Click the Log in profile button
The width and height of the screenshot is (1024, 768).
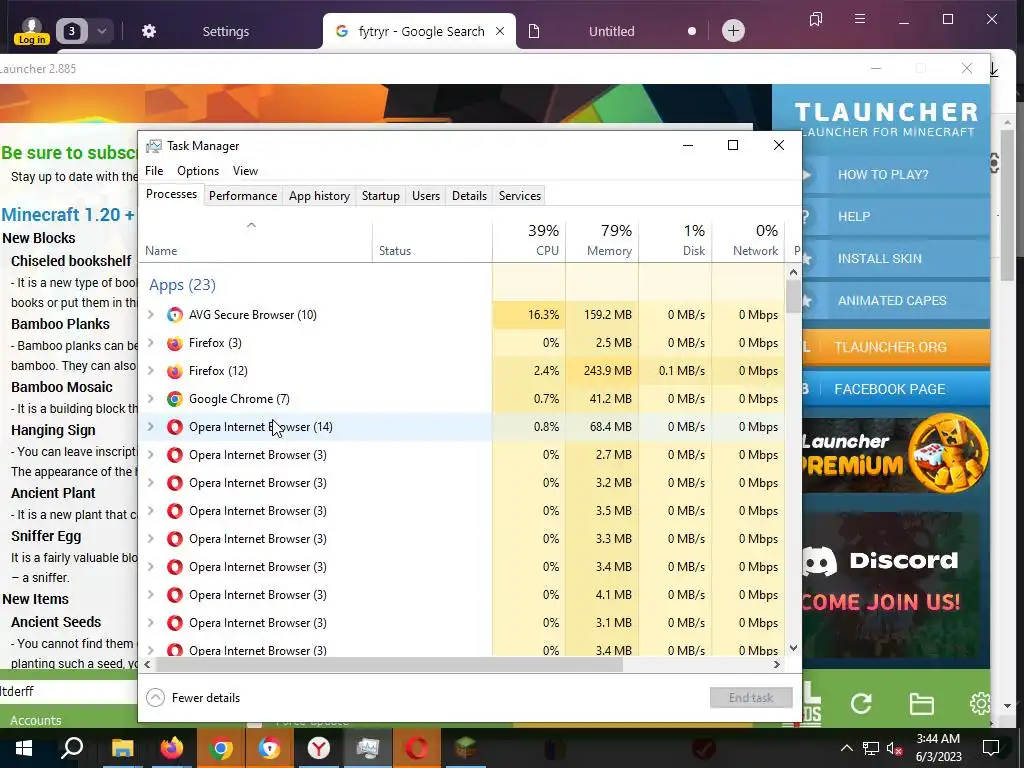click(x=31, y=31)
